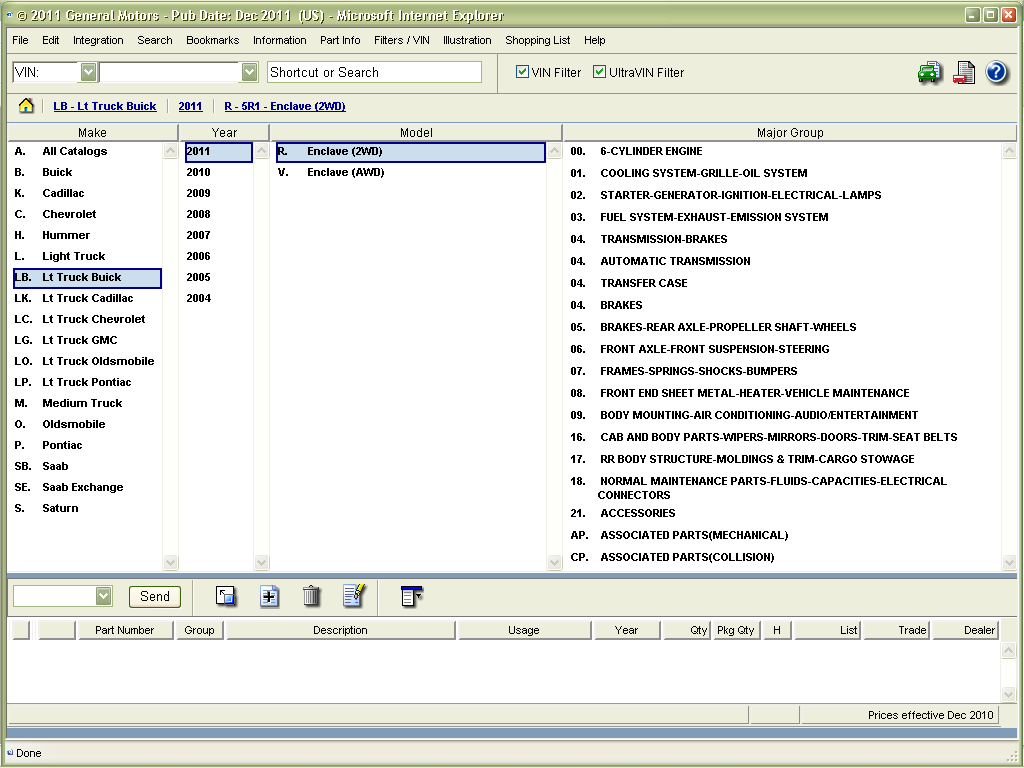Open the dropdown beside the Send button

click(x=103, y=596)
